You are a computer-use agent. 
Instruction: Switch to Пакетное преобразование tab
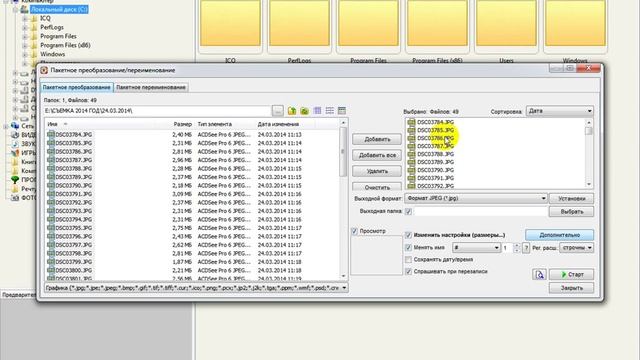(x=77, y=87)
